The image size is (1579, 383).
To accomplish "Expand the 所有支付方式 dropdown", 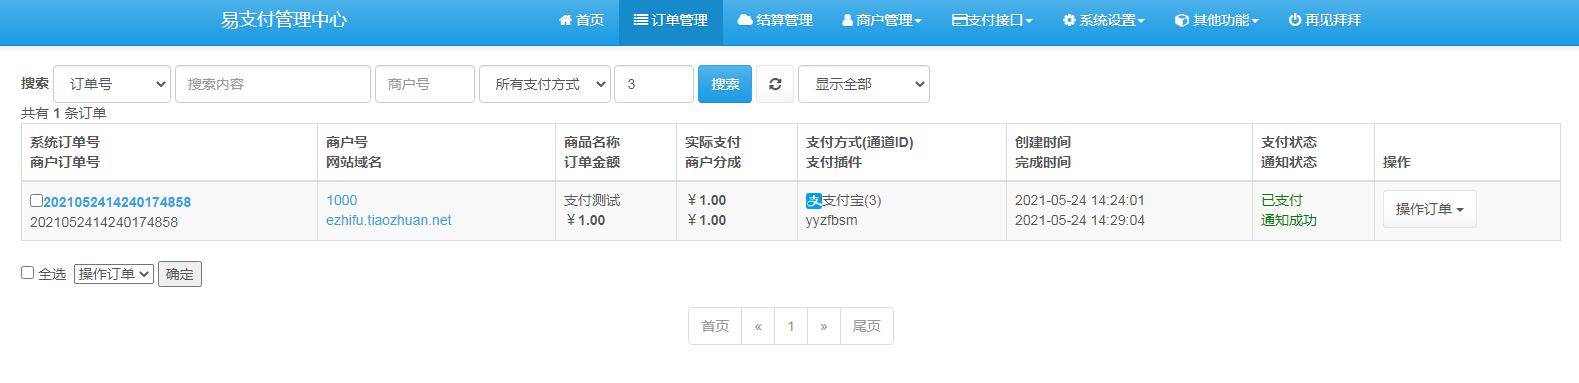I will point(545,84).
